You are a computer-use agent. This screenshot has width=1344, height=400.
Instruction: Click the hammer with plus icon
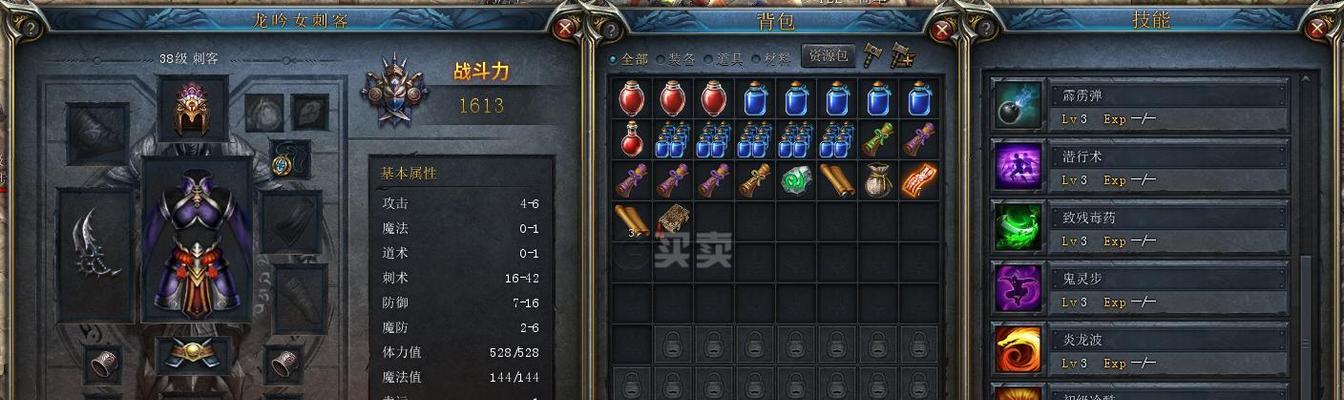click(x=902, y=56)
